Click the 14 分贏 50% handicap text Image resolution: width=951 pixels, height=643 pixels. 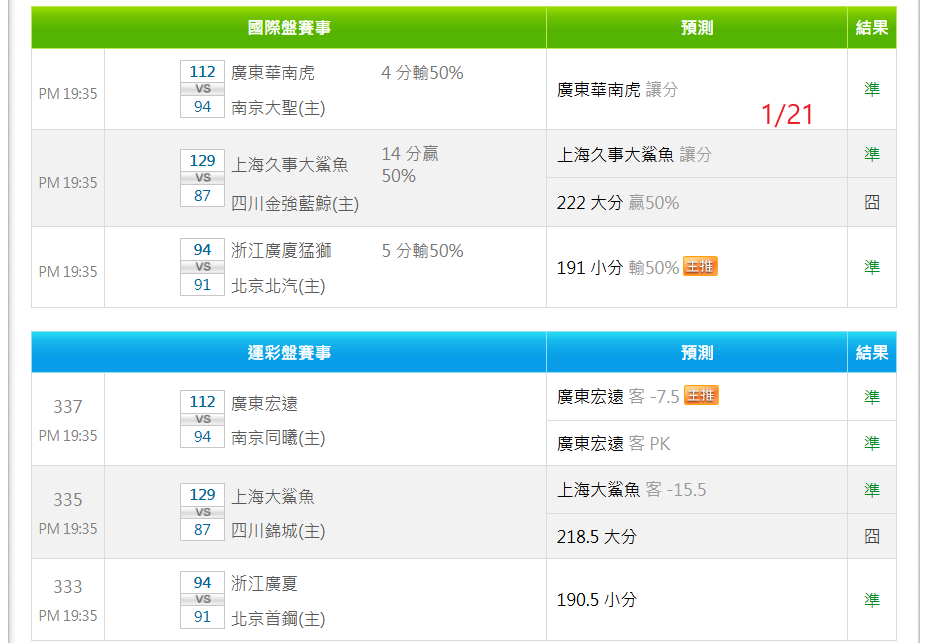coord(410,164)
